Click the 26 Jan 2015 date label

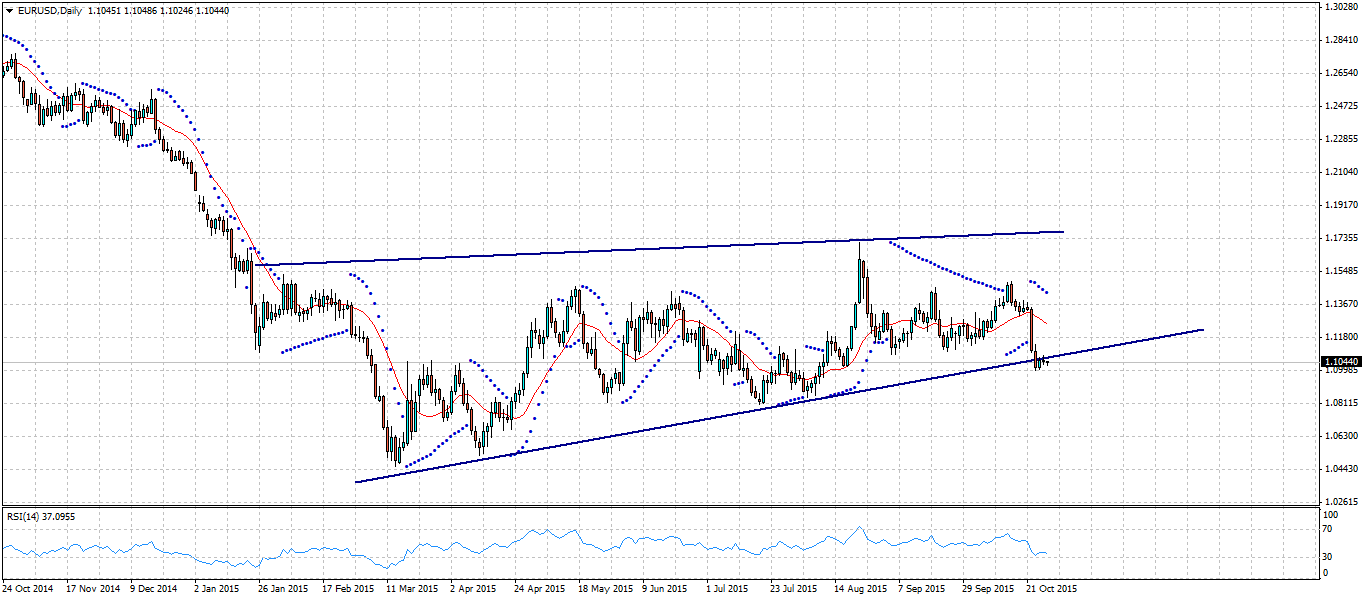pos(282,588)
